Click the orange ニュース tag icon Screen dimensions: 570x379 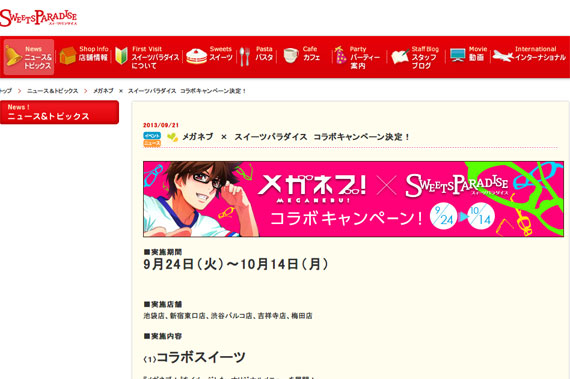pos(152,143)
